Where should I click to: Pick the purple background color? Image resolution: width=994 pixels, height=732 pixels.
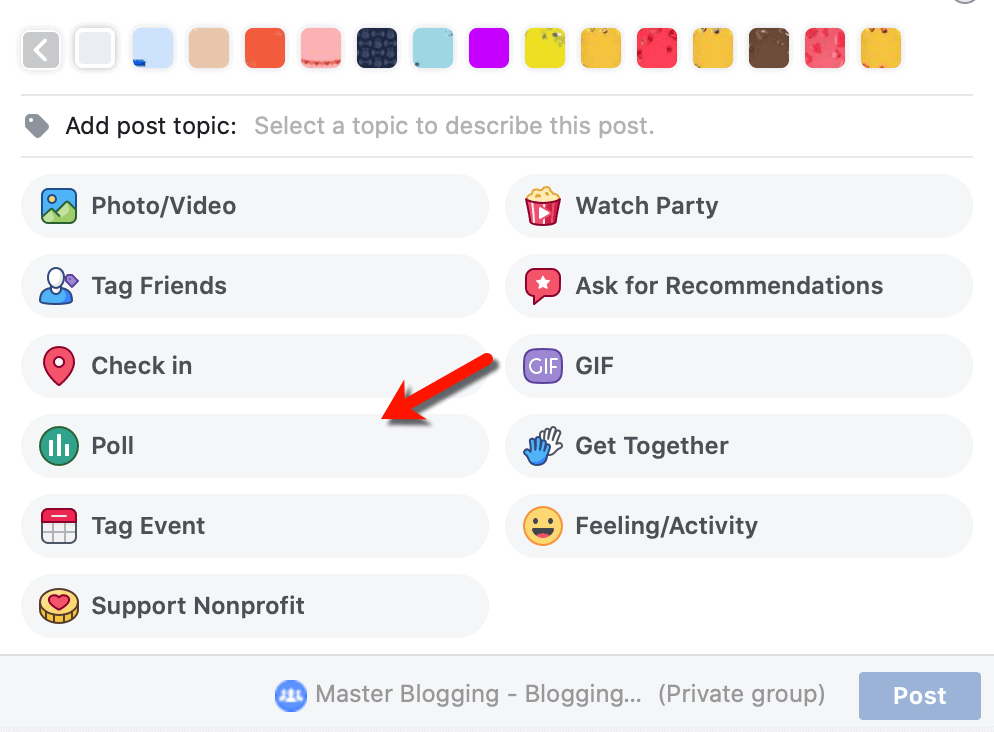pos(488,47)
